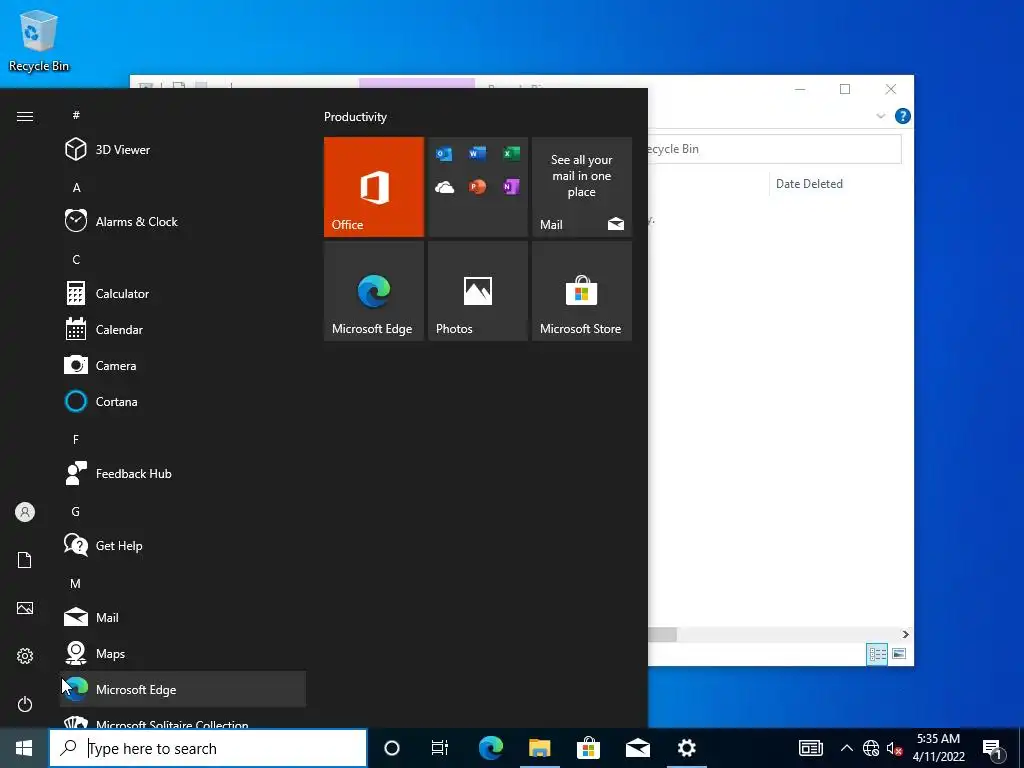This screenshot has width=1024, height=768.
Task: Click the letter F section header
Action: point(76,440)
